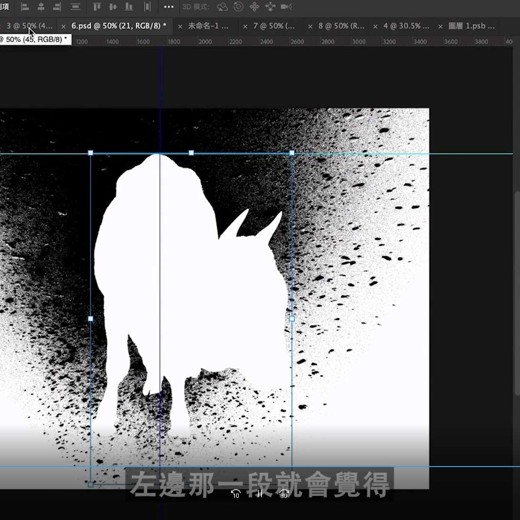520x520 pixels.
Task: Skip the video forward
Action: [x=284, y=493]
